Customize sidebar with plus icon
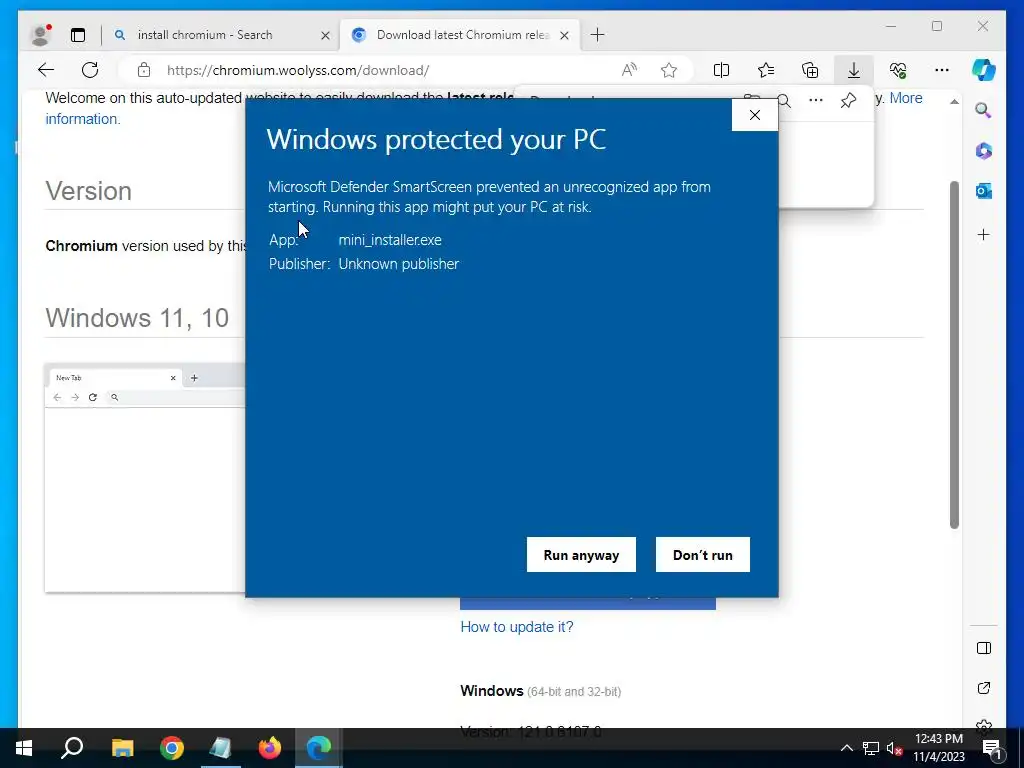This screenshot has width=1024, height=768. pyautogui.click(x=984, y=234)
